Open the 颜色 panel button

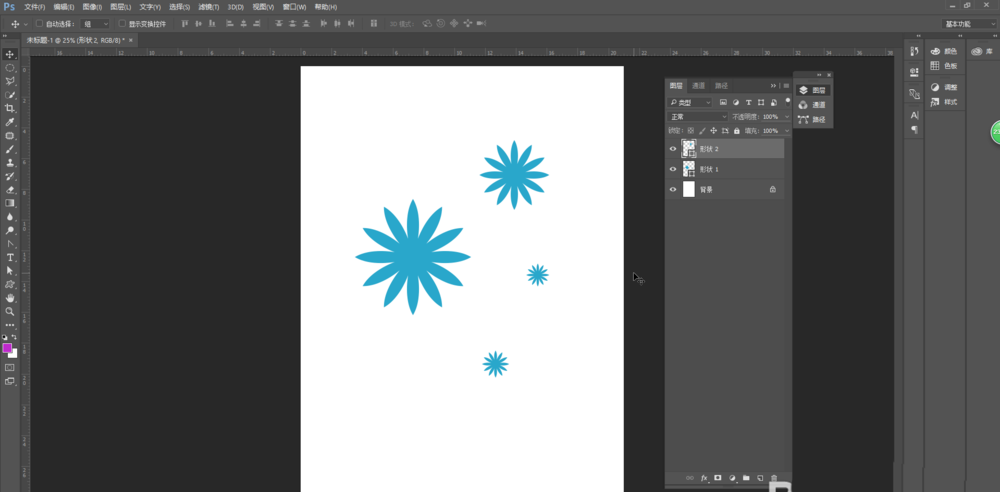[945, 51]
